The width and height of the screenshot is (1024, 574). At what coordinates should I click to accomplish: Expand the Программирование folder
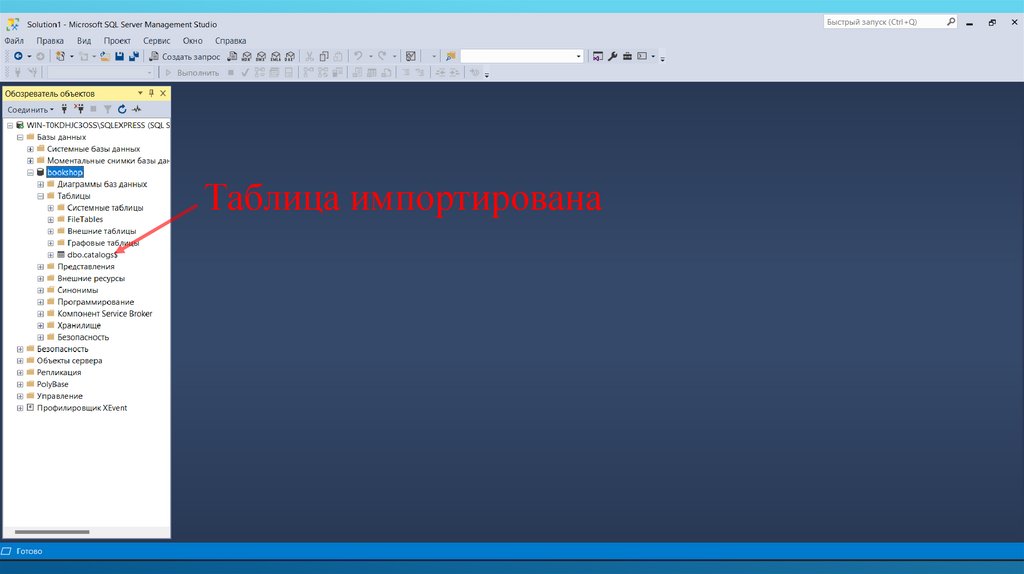coord(40,302)
